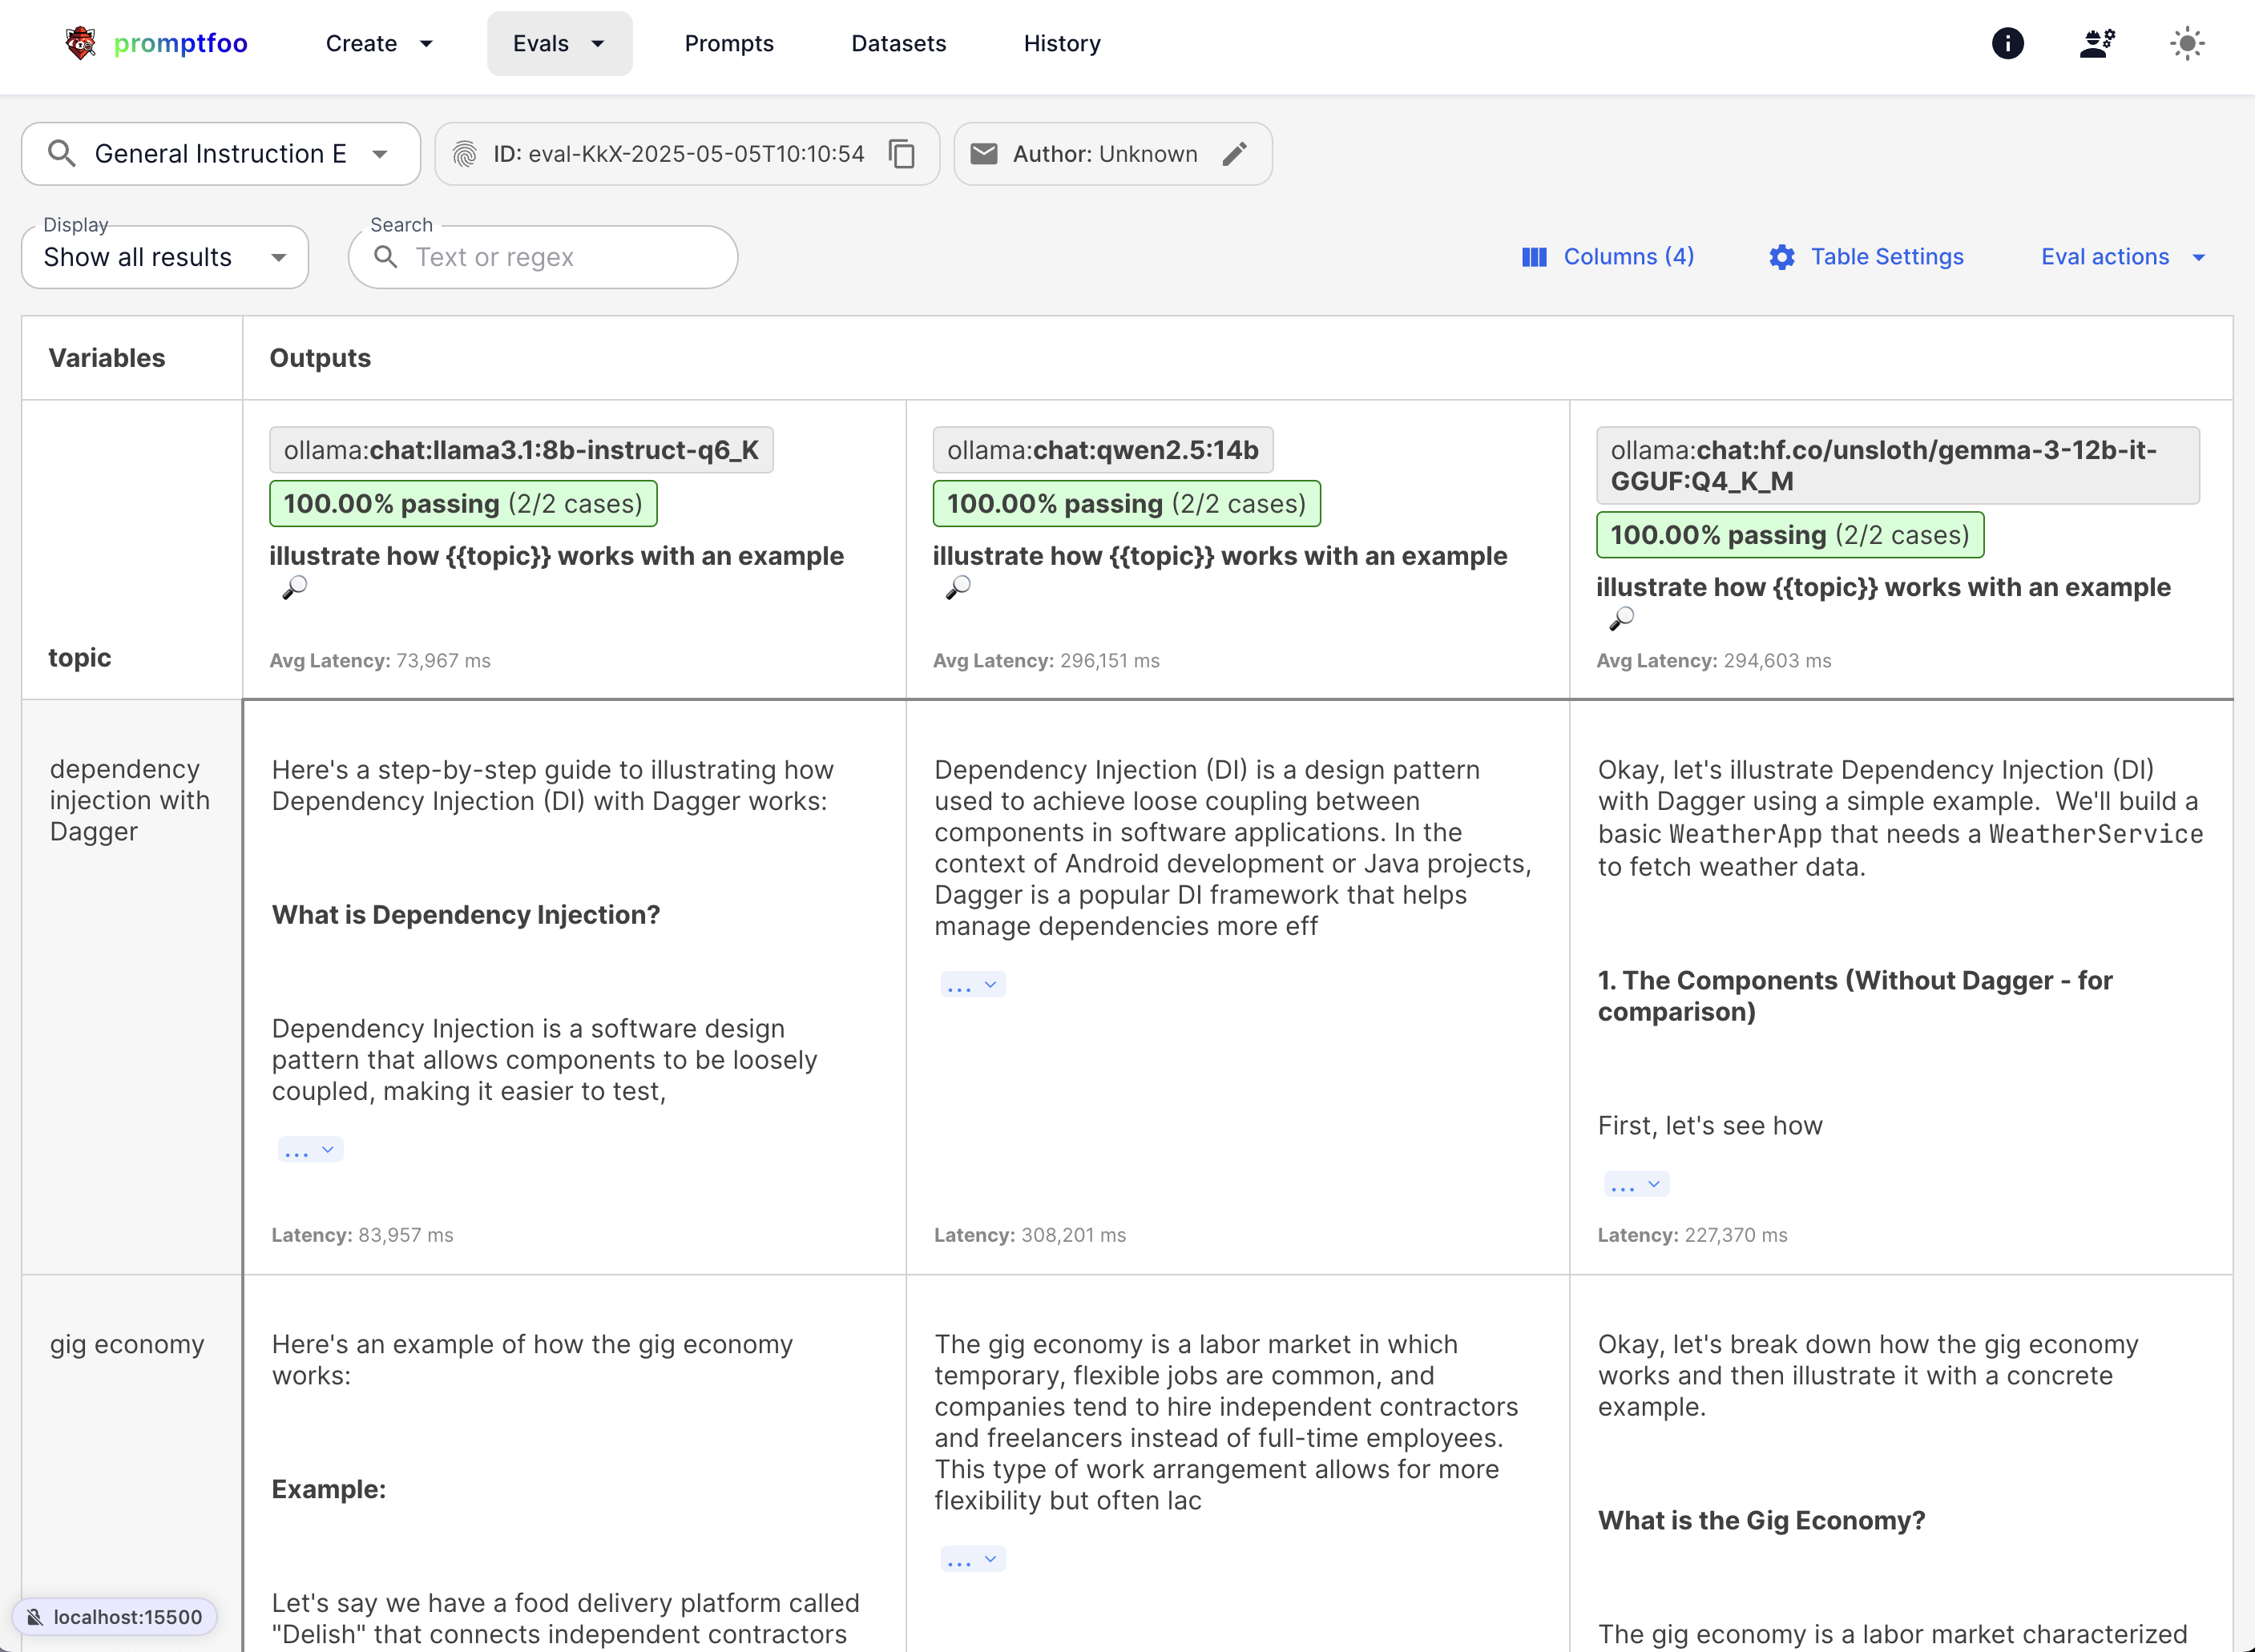Screen dimensions: 2255x1652
Task: Open Table Settings
Action: click(x=1866, y=257)
